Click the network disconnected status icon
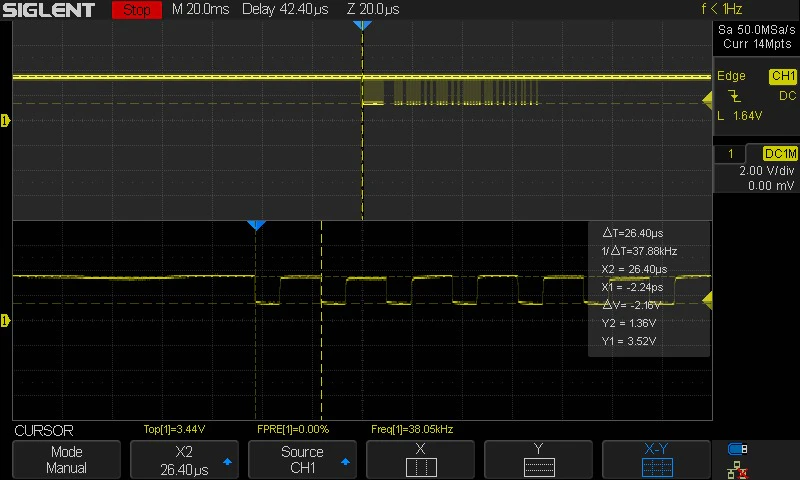This screenshot has height=480, width=800. [737, 470]
